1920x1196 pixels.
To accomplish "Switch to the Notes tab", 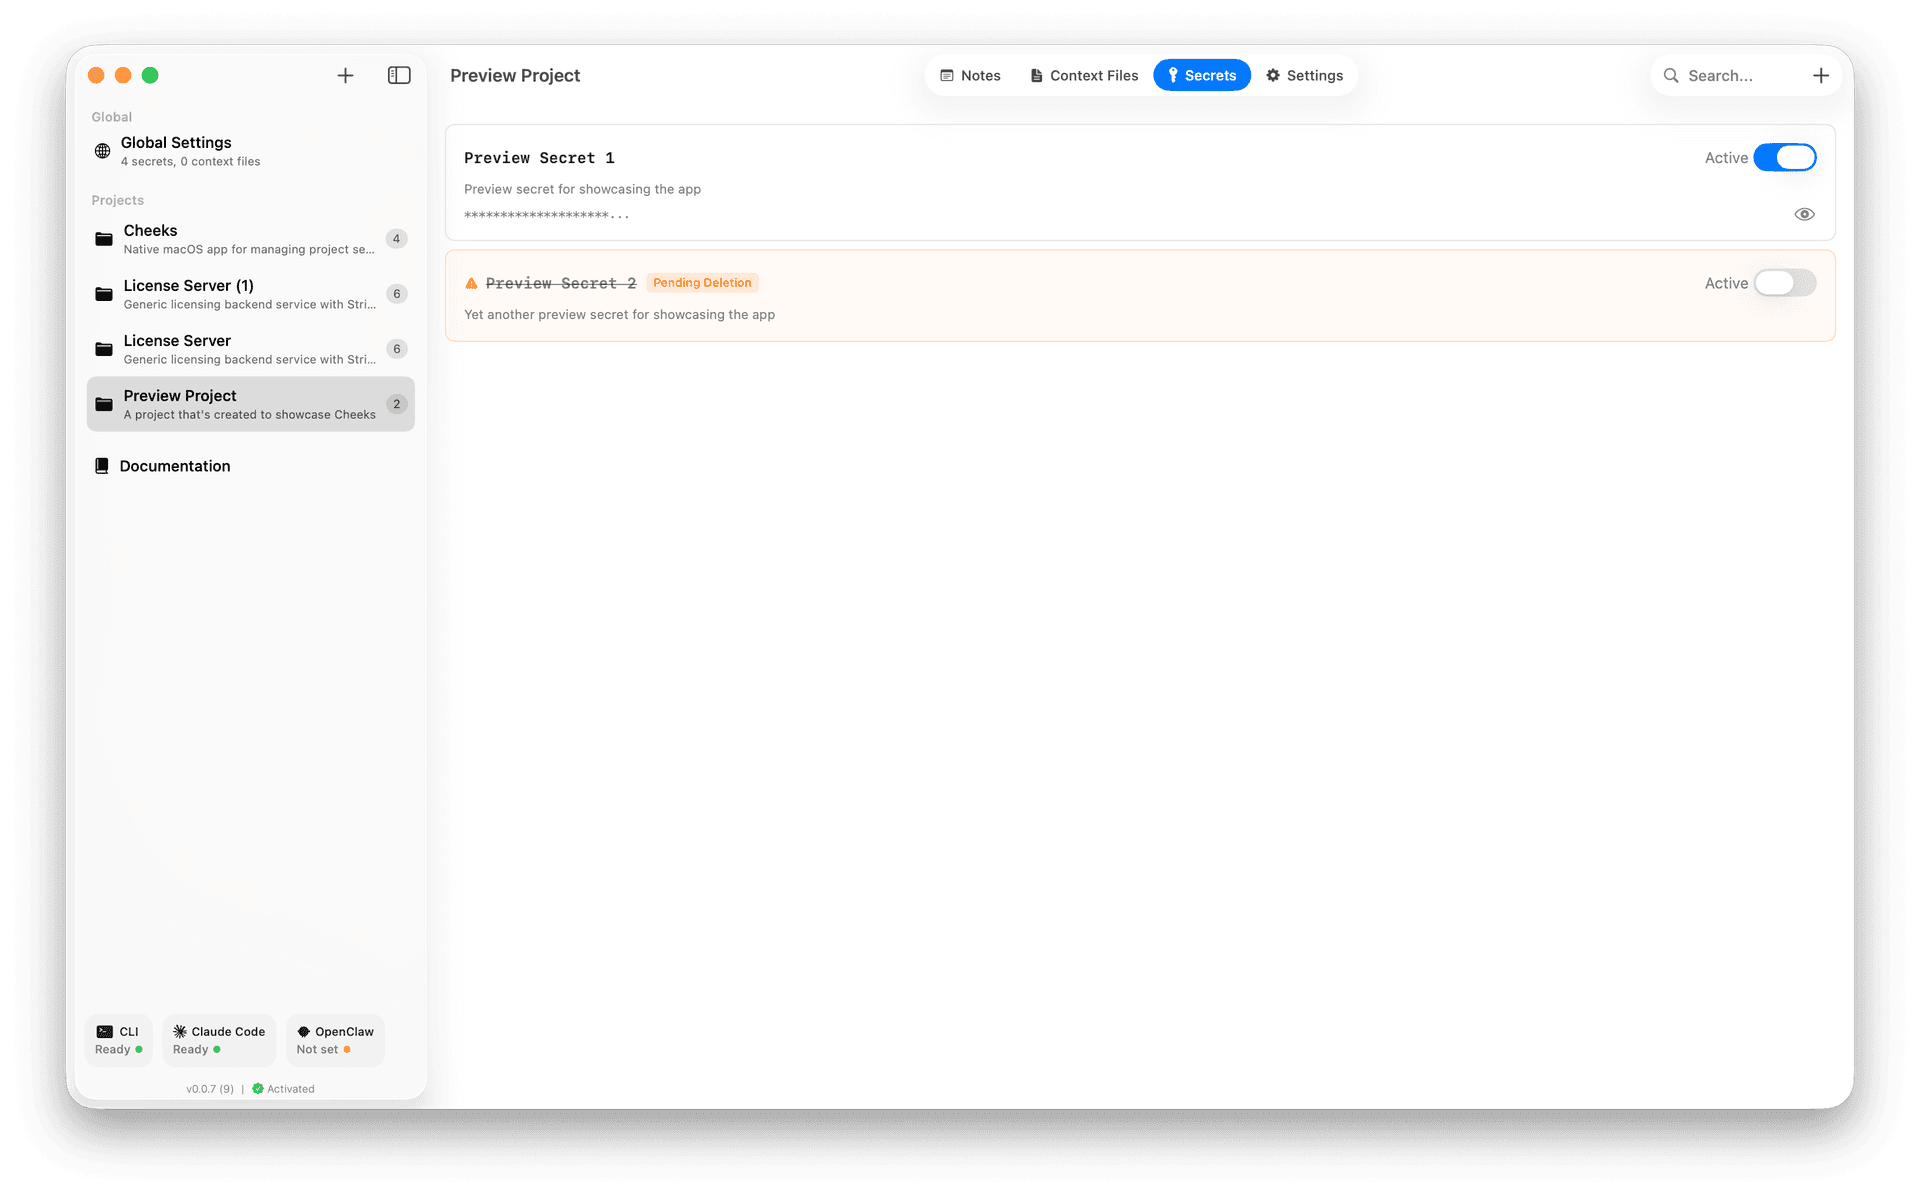I will tap(970, 75).
